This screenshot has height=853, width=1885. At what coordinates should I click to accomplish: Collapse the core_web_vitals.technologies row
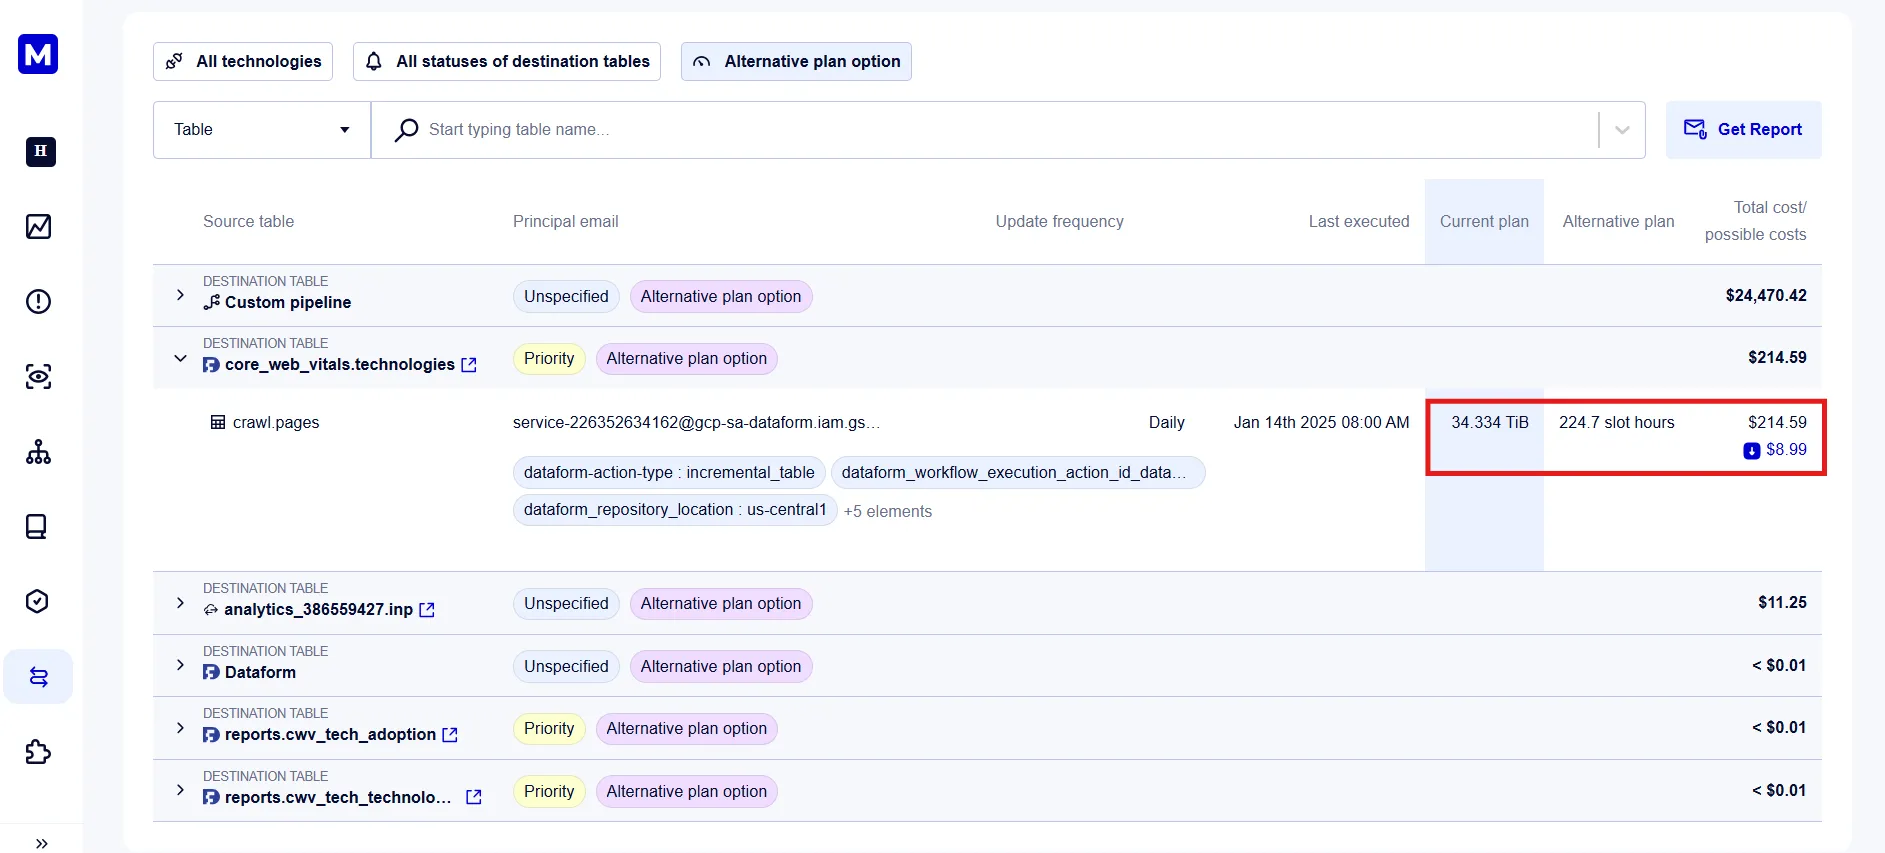tap(180, 358)
